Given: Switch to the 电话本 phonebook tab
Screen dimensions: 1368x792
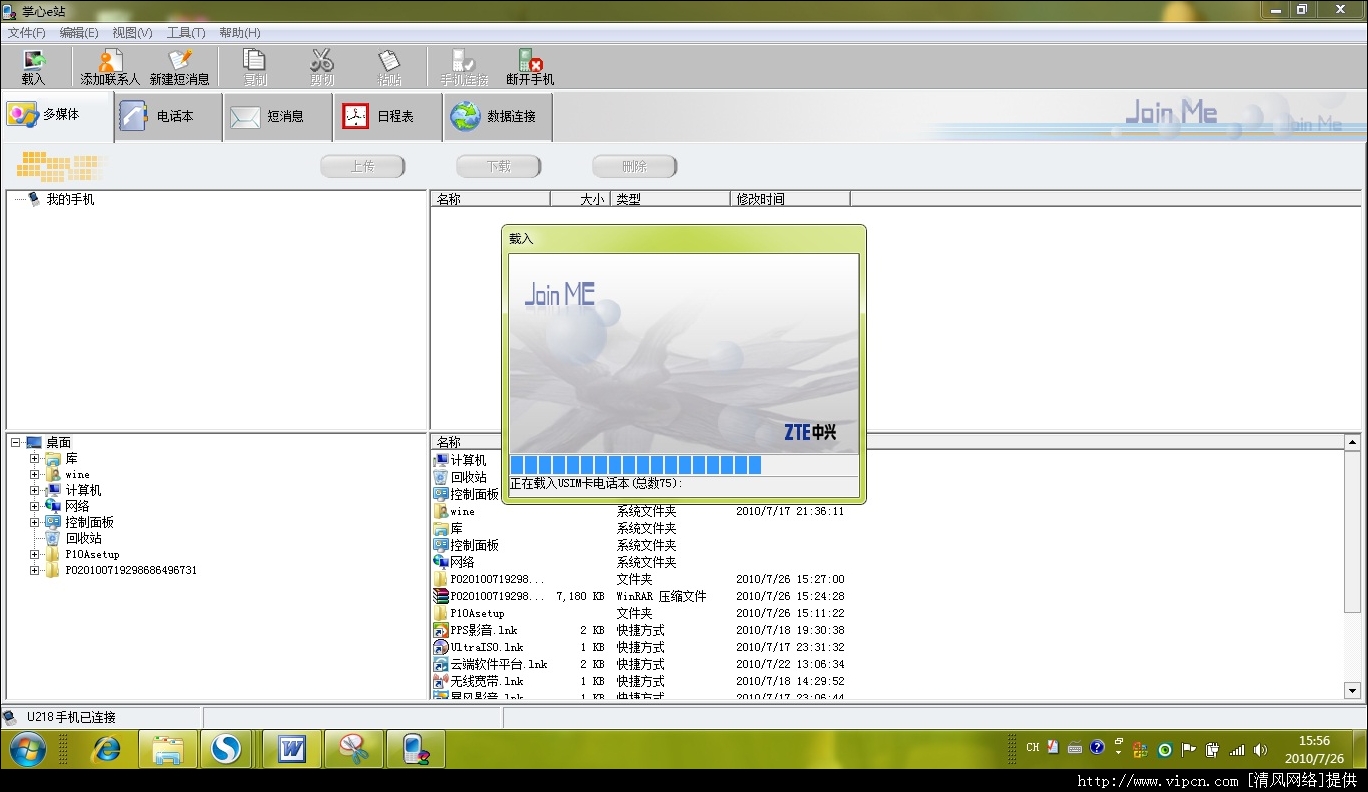Looking at the screenshot, I should (169, 117).
